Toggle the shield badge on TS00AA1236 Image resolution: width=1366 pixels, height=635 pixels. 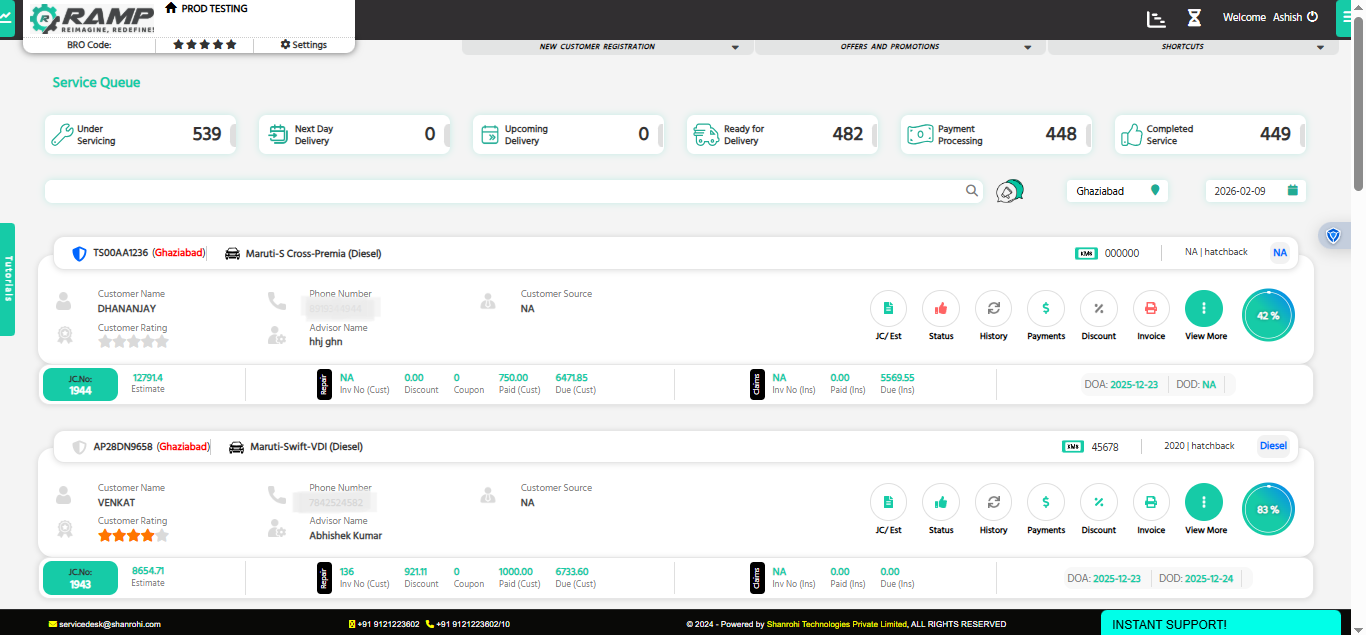[x=79, y=253]
